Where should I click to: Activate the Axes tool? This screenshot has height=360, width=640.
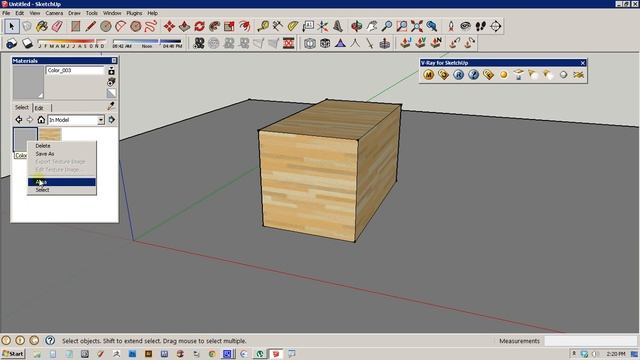[323, 27]
